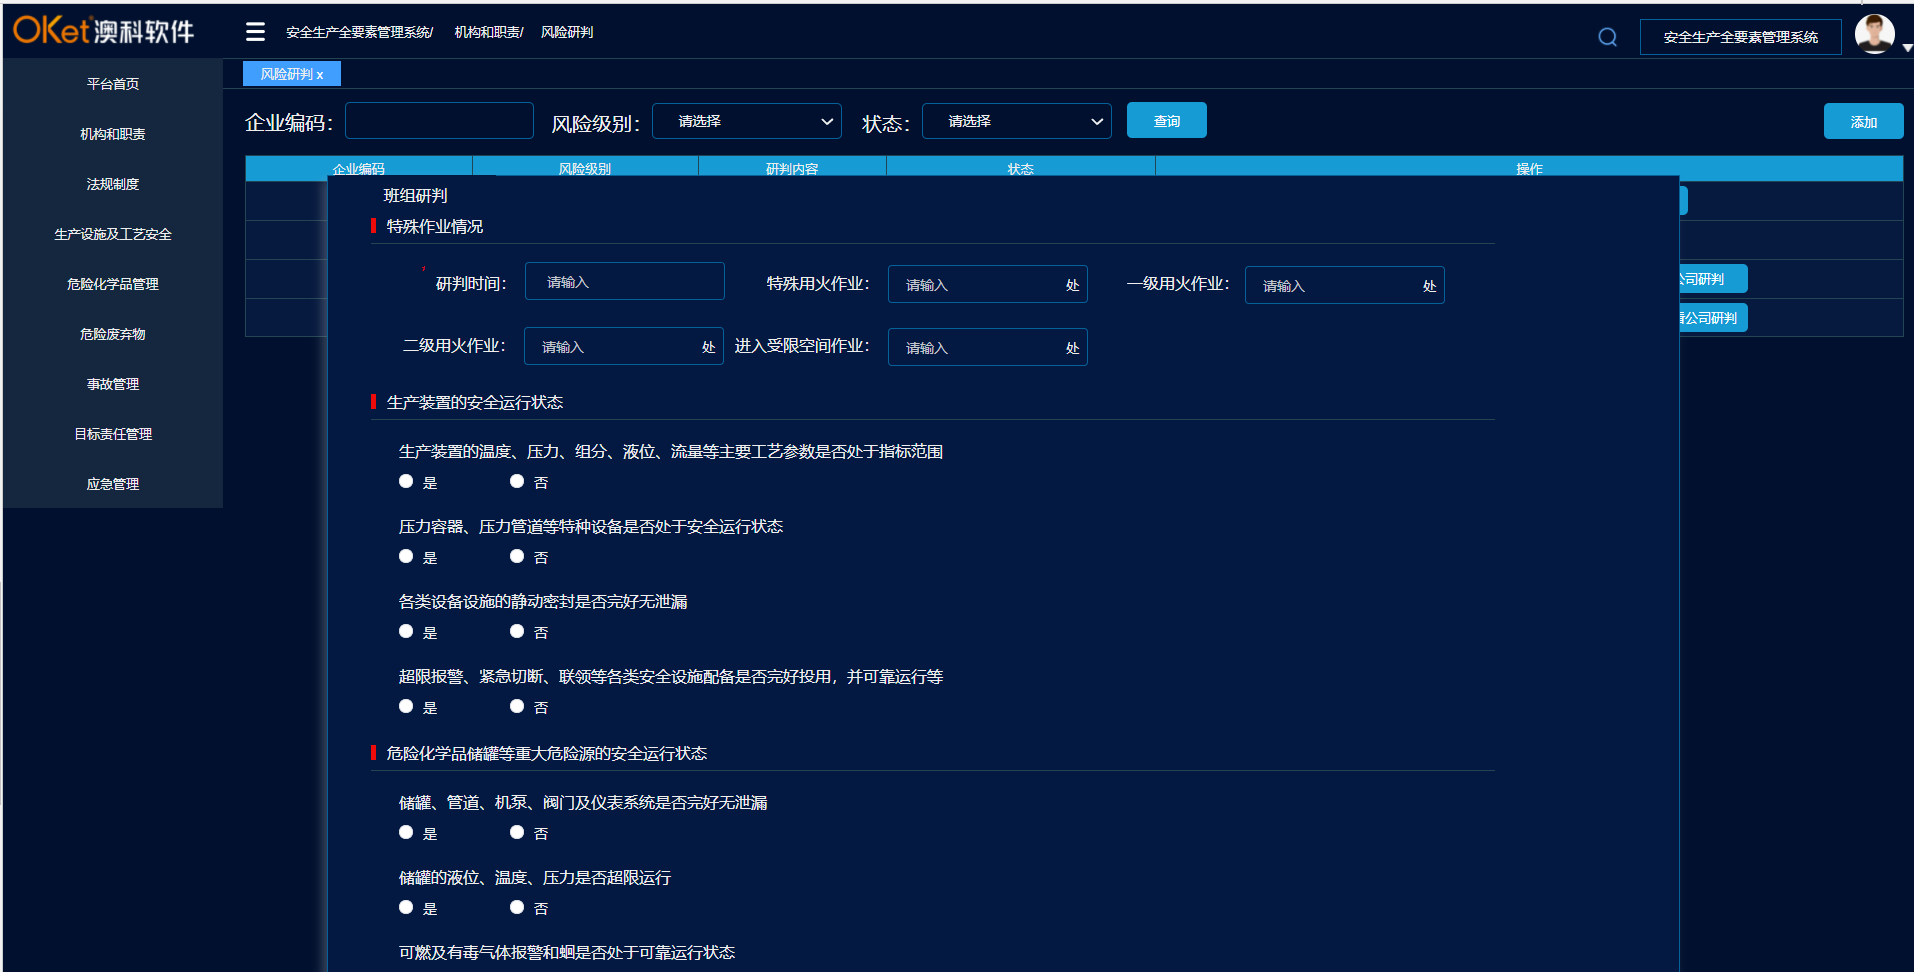Click the 公司研判 action button

pos(1710,278)
